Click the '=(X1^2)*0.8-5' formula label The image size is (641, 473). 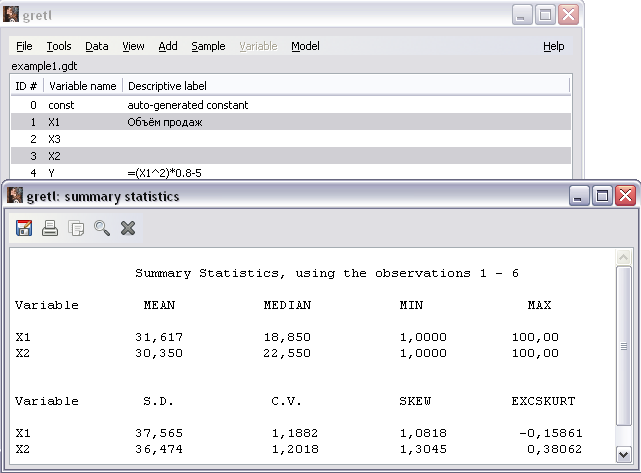pos(164,173)
